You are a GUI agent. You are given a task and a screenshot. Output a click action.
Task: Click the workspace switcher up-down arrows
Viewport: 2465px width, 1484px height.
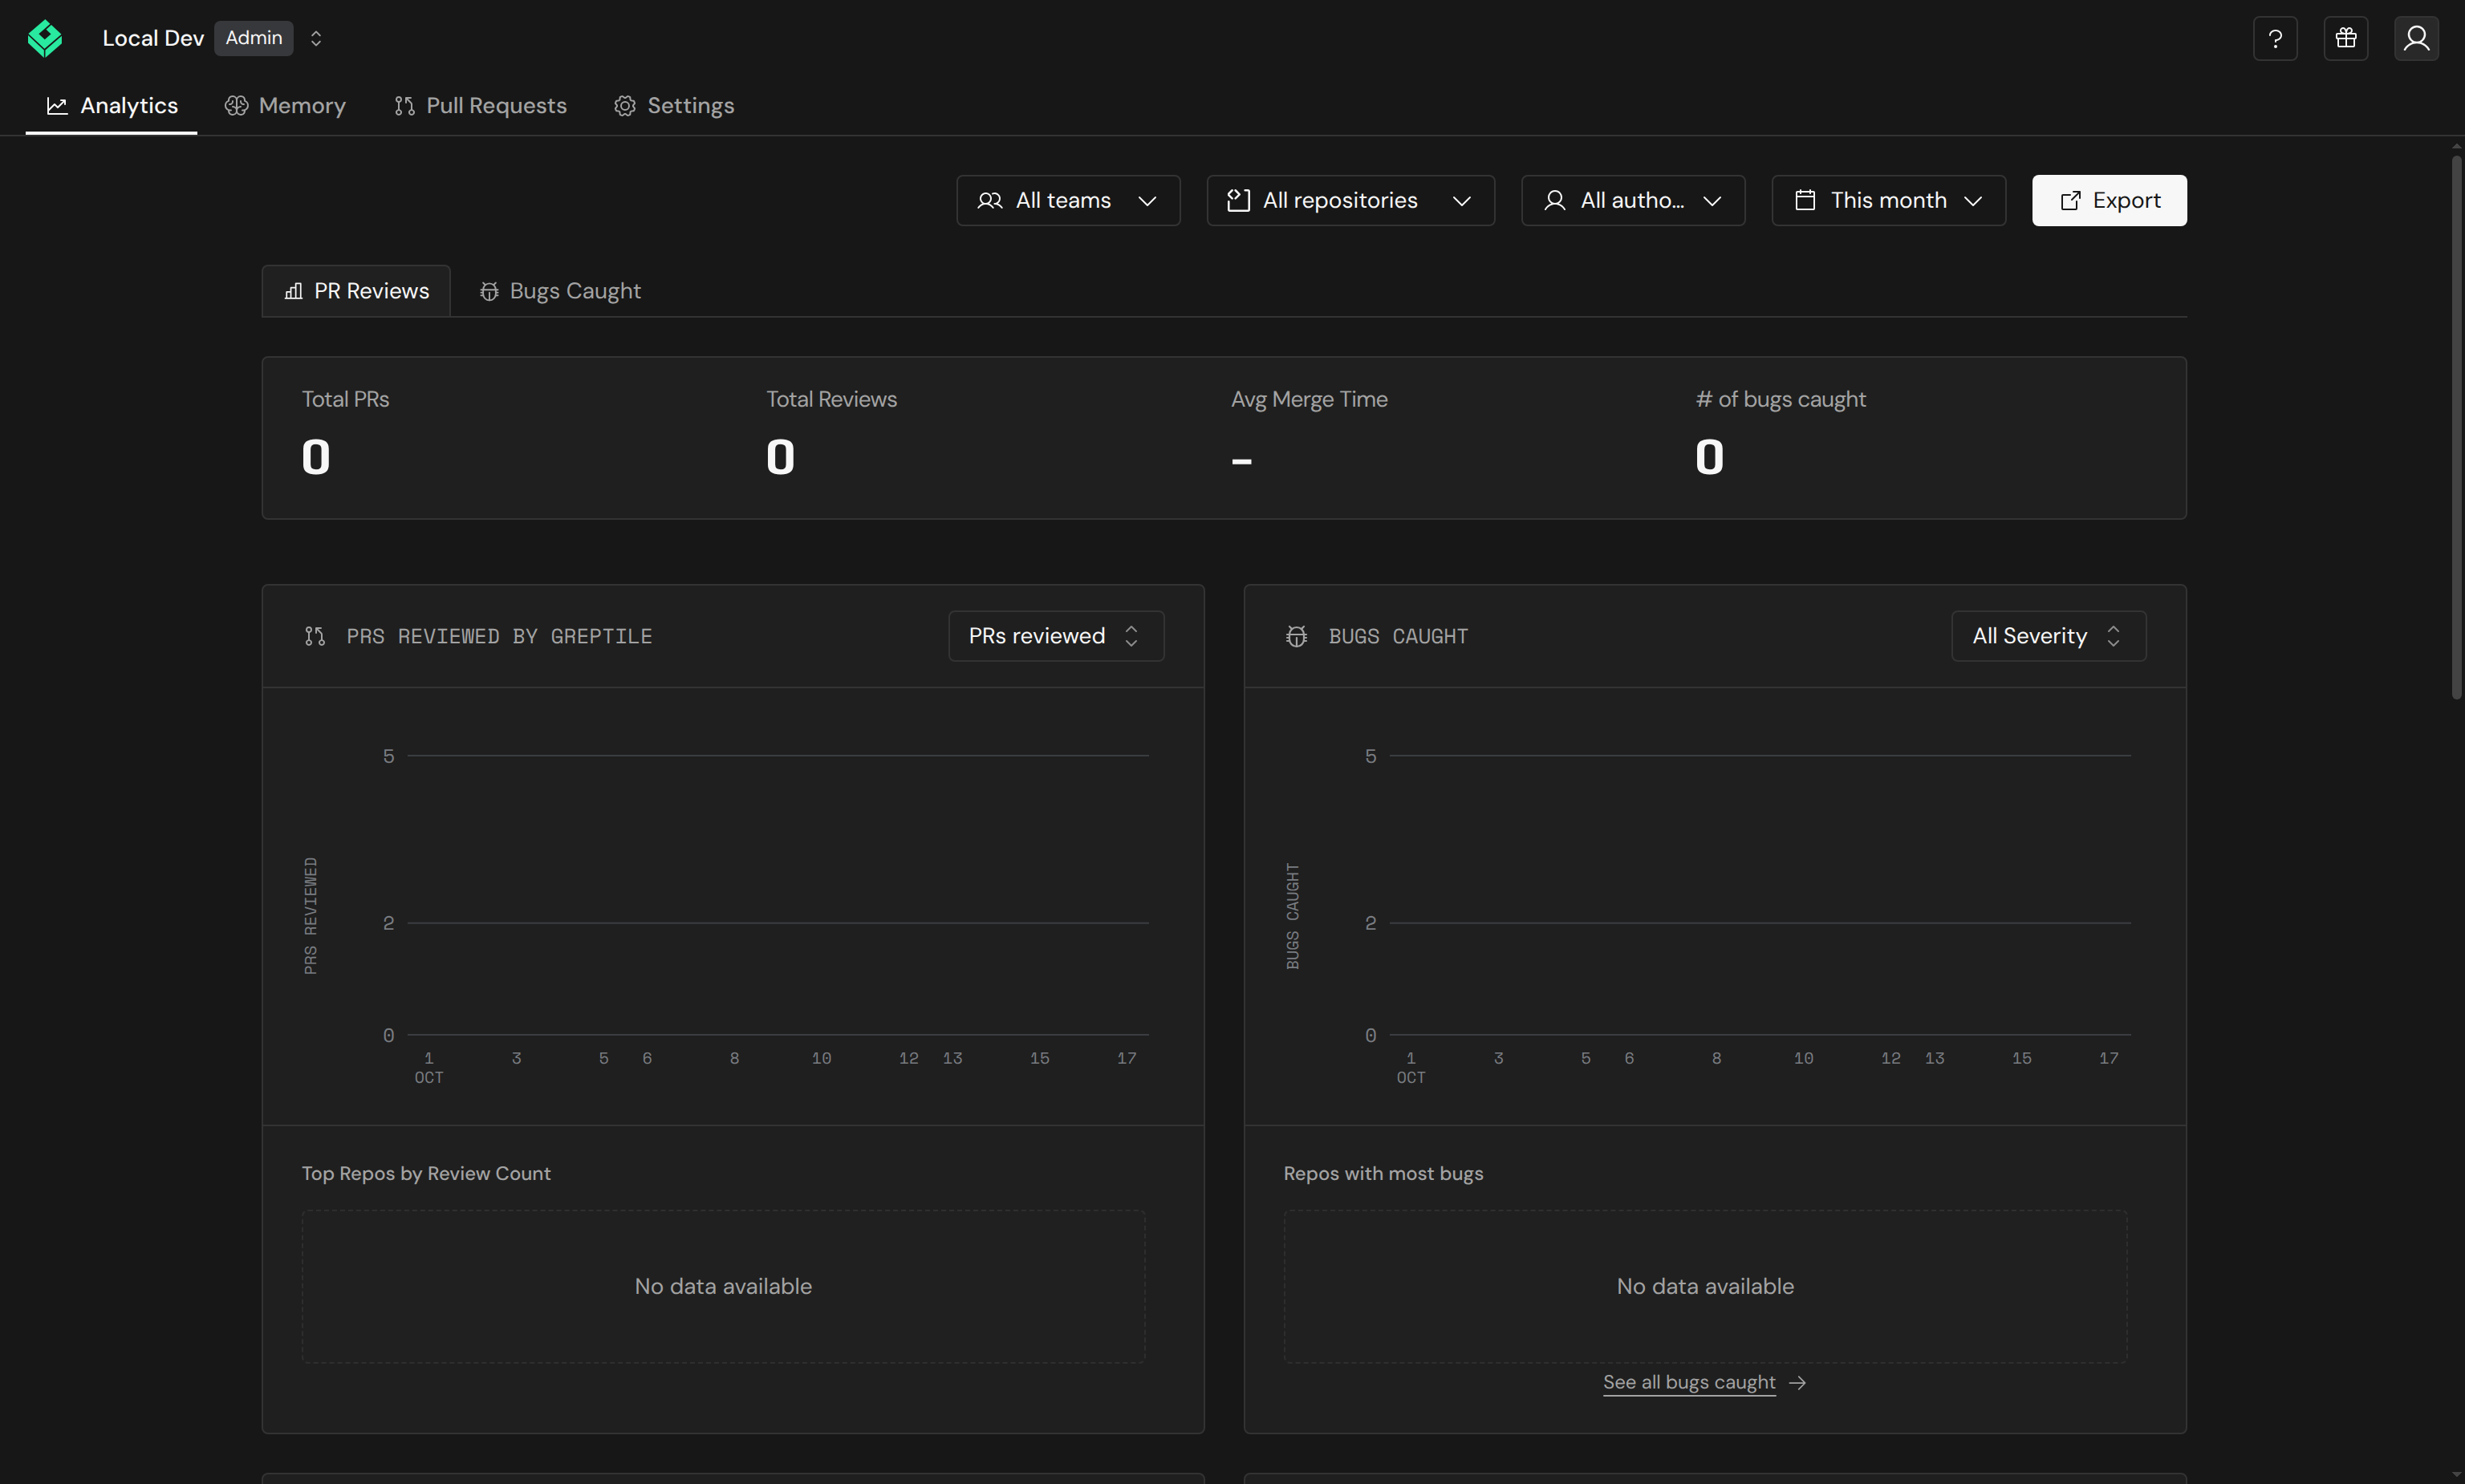[x=316, y=38]
